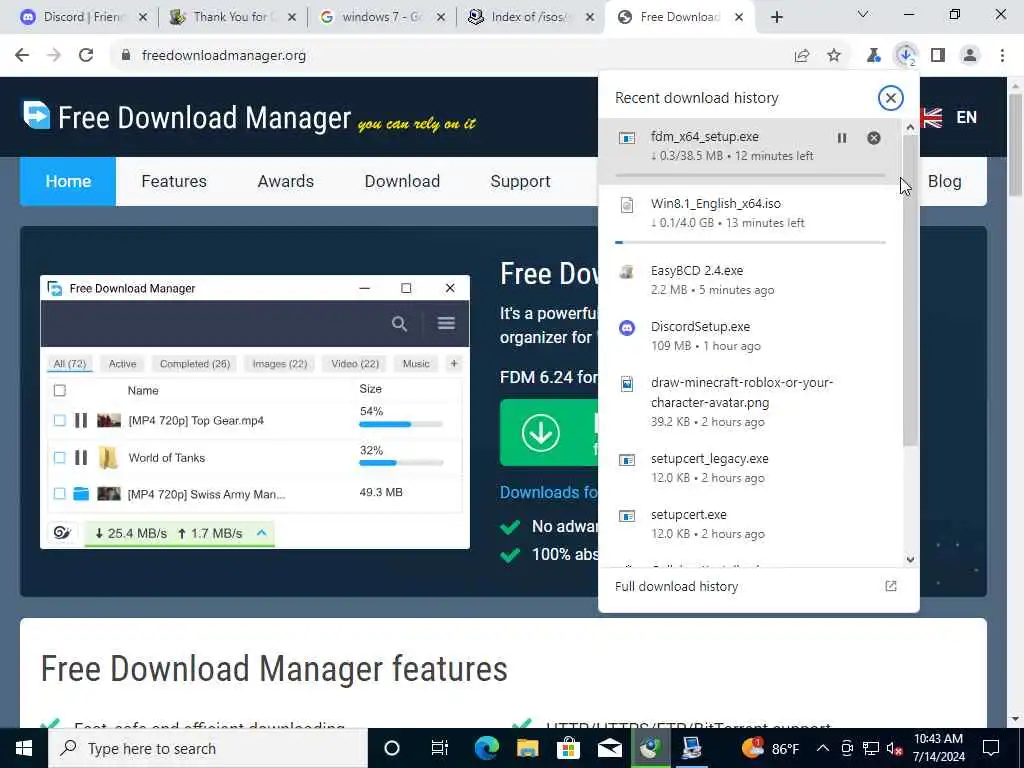This screenshot has height=768, width=1024.
Task: Open the Chrome three-dot menu
Action: (x=1002, y=56)
